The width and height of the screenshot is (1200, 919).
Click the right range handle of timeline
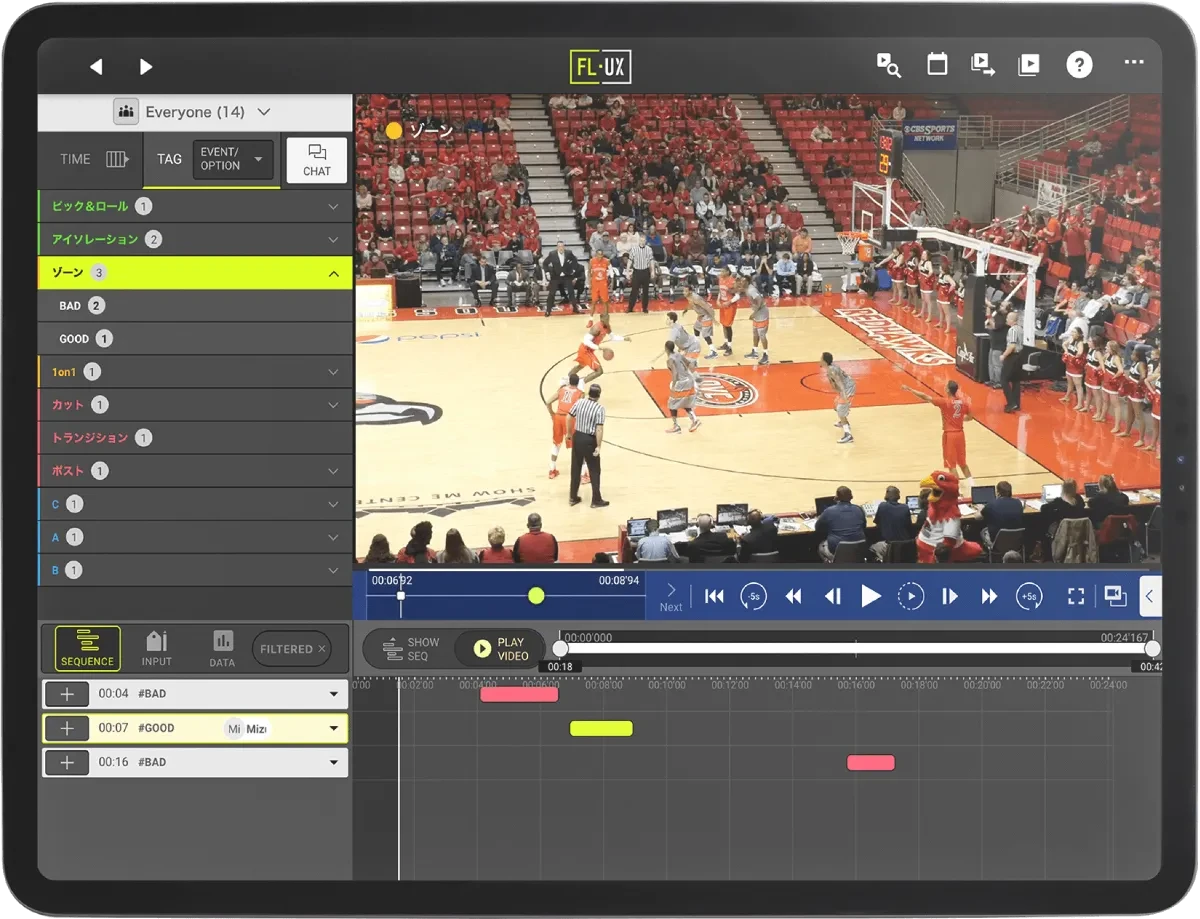[1152, 648]
